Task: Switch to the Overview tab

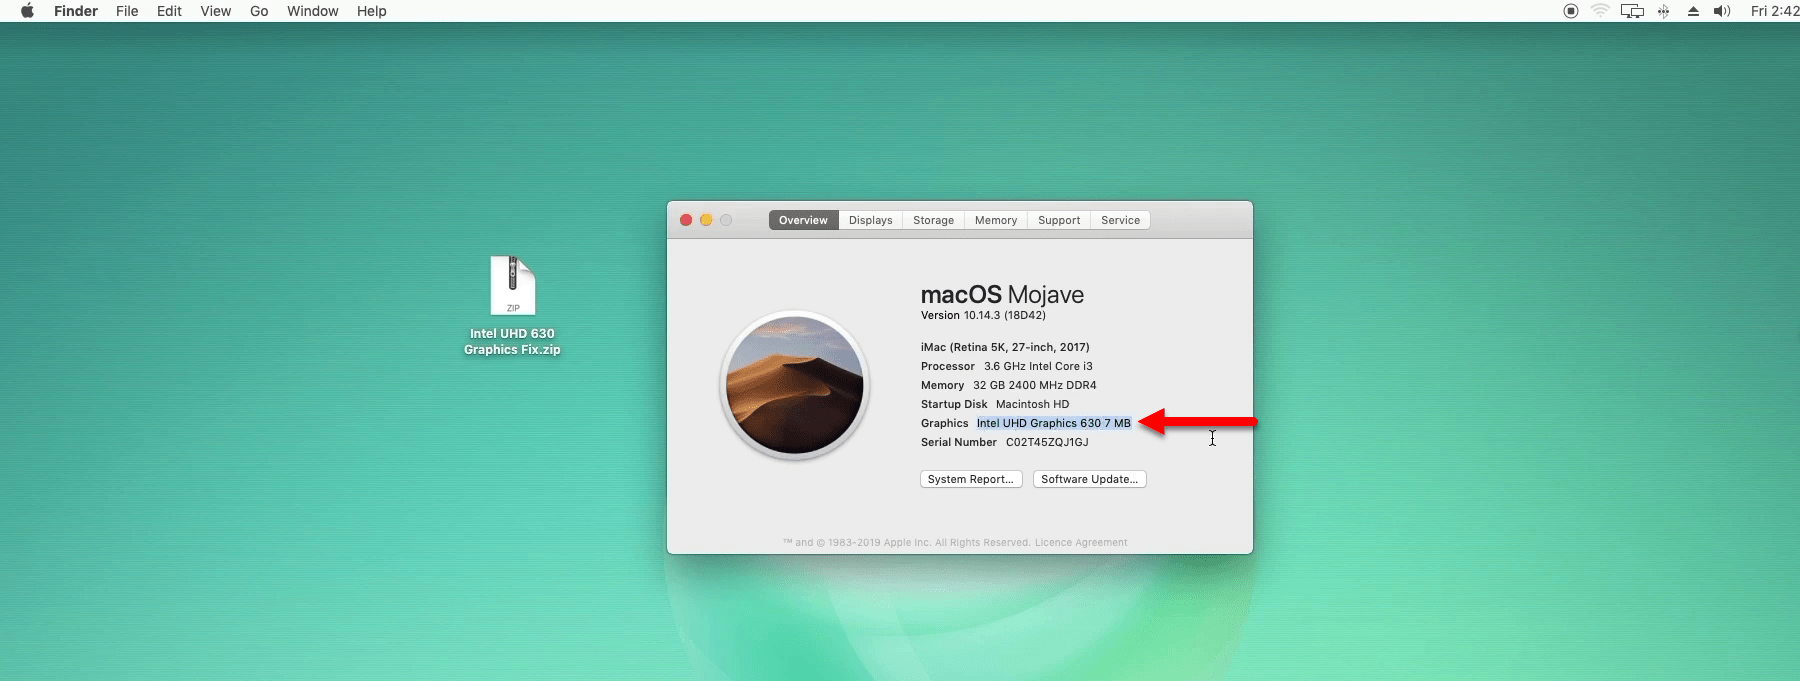Action: pos(803,220)
